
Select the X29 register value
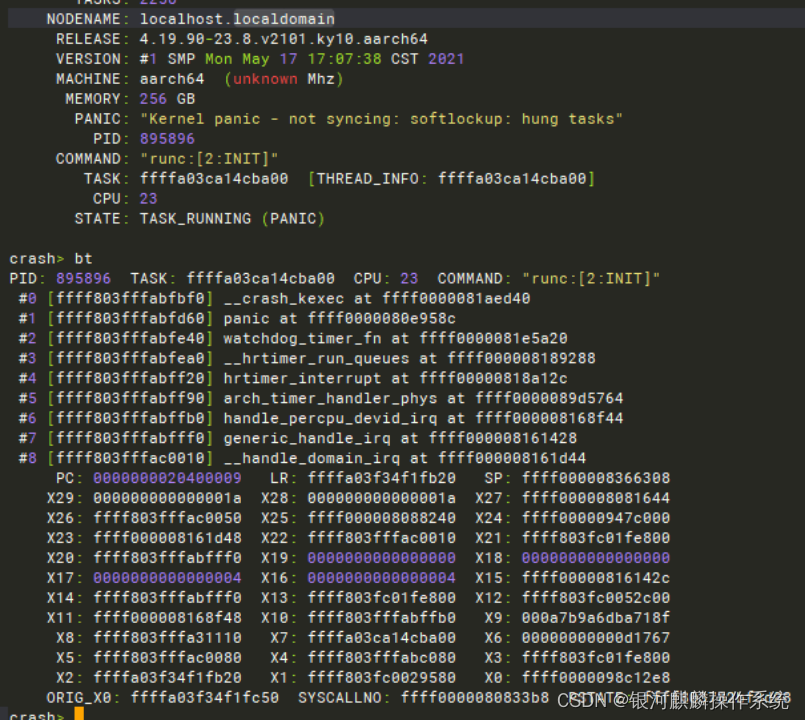tap(167, 498)
